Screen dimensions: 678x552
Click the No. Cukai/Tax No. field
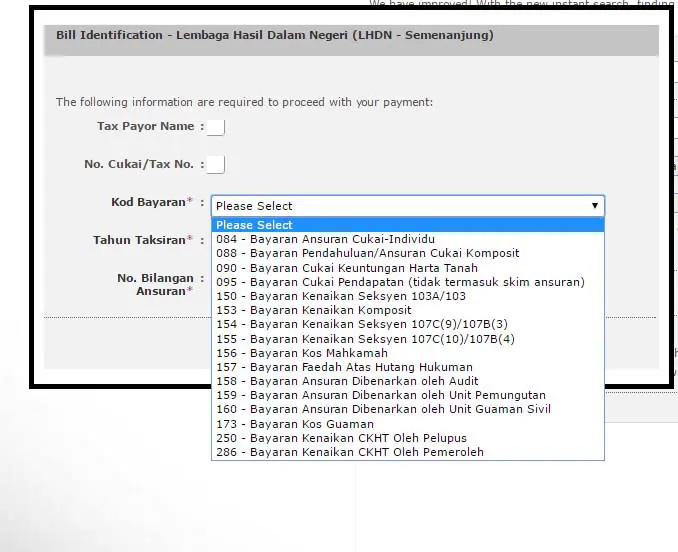216,165
